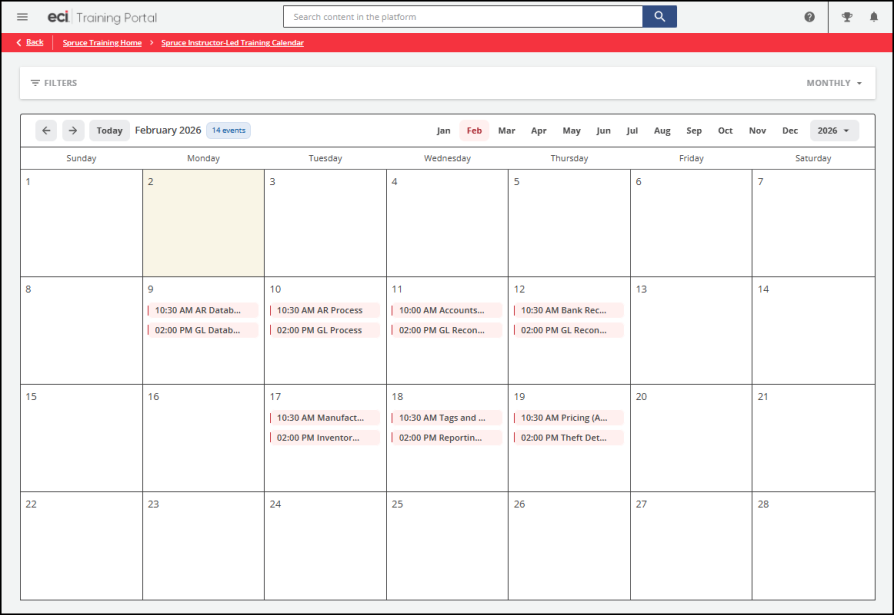This screenshot has width=894, height=615.
Task: Open Spruce Training Home breadcrumb link
Action: [101, 43]
